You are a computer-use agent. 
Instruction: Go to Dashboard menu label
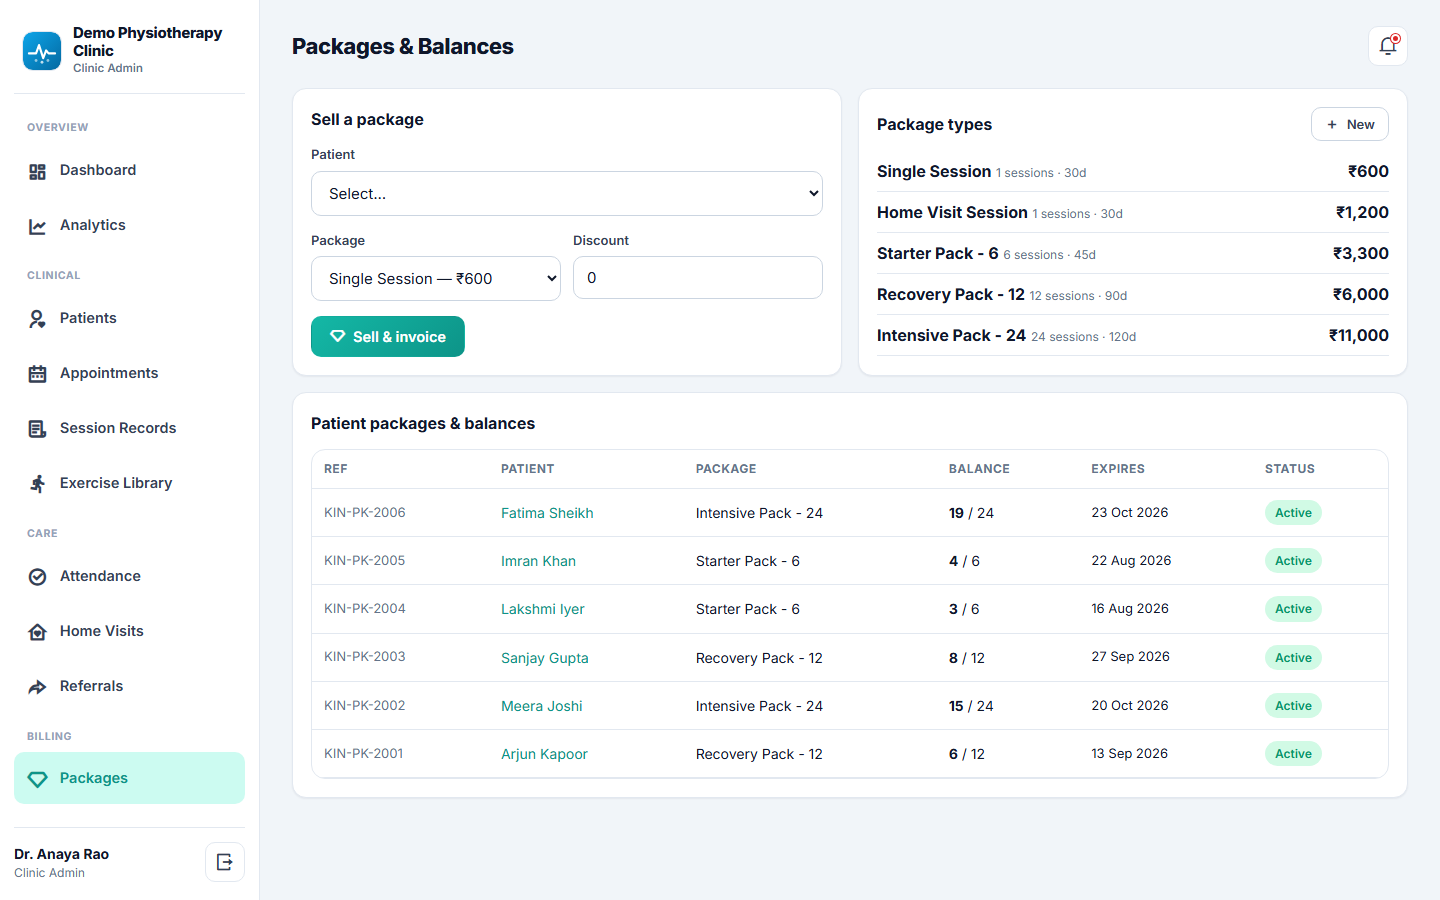(98, 170)
